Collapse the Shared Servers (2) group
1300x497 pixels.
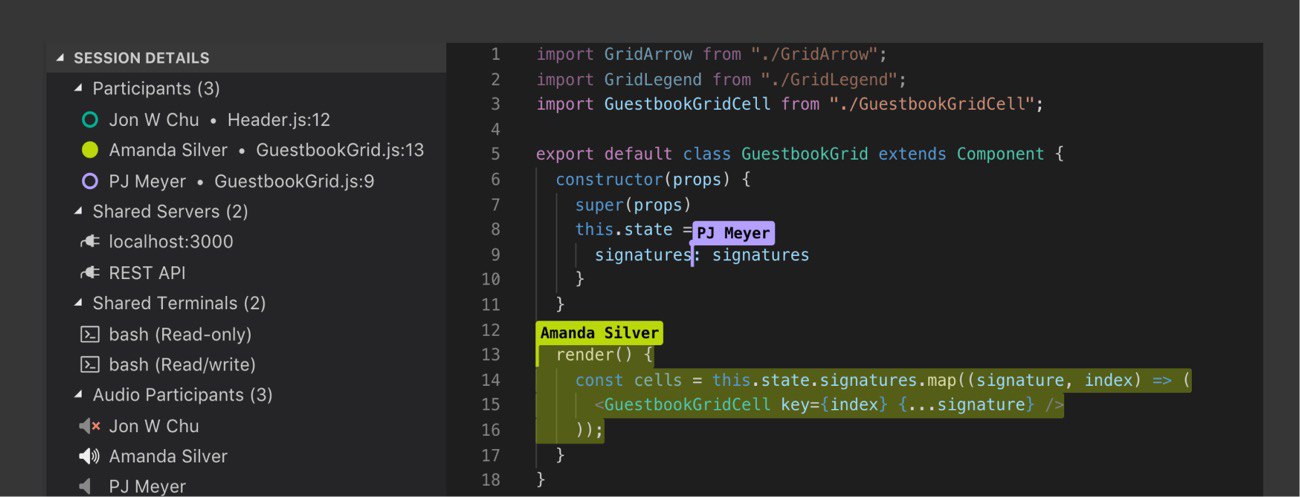tap(79, 212)
